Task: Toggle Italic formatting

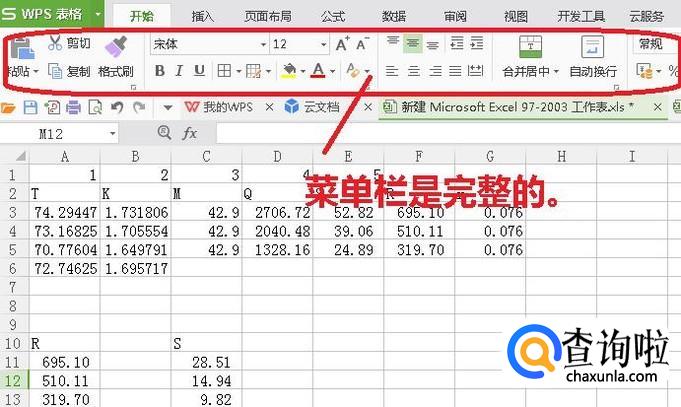Action: click(x=180, y=71)
